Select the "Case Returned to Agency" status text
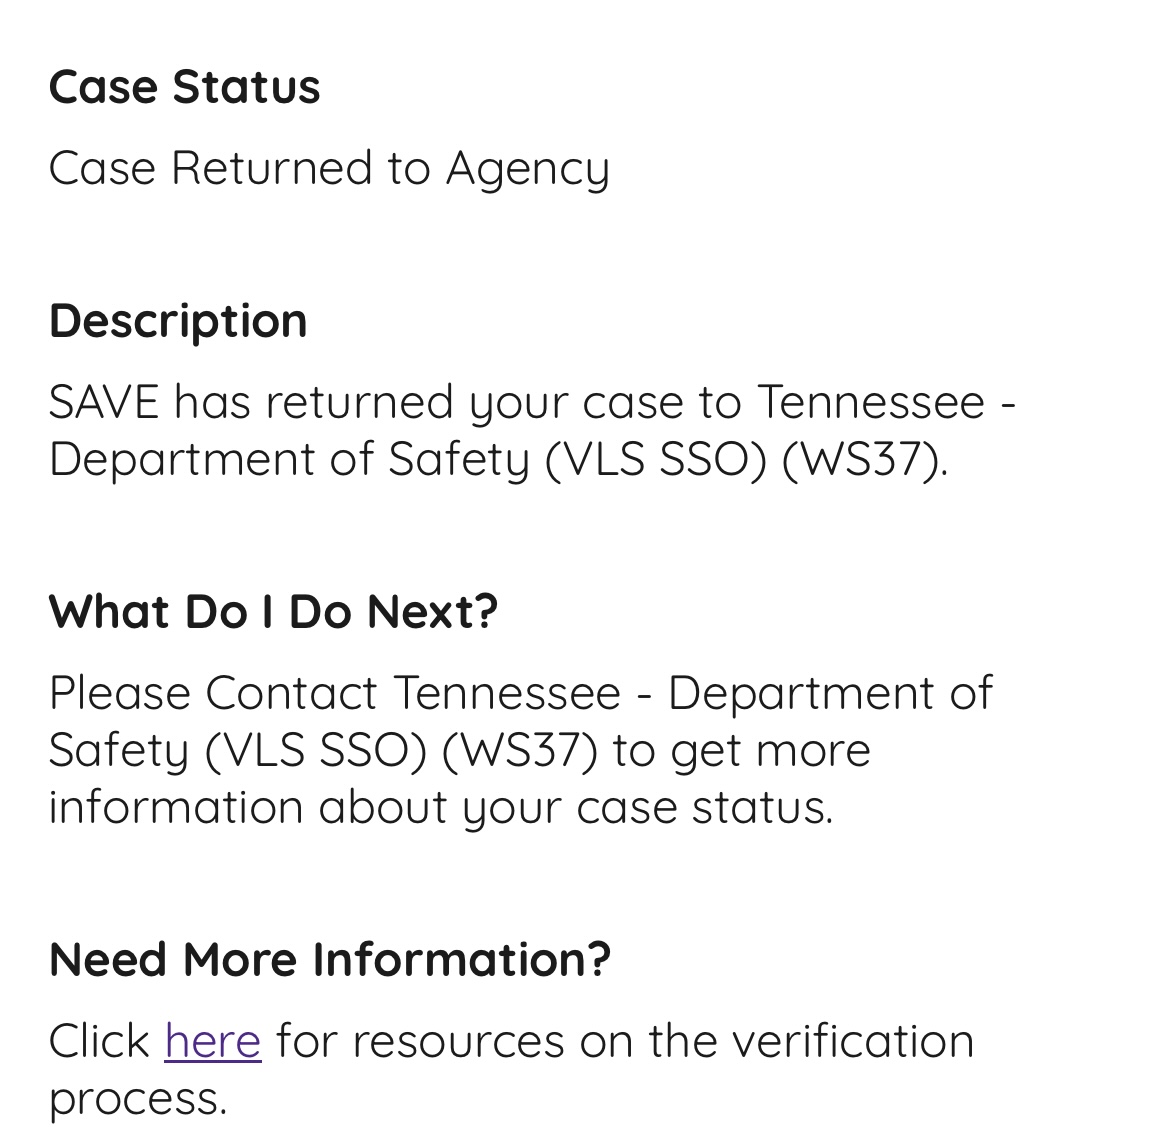 [x=328, y=168]
